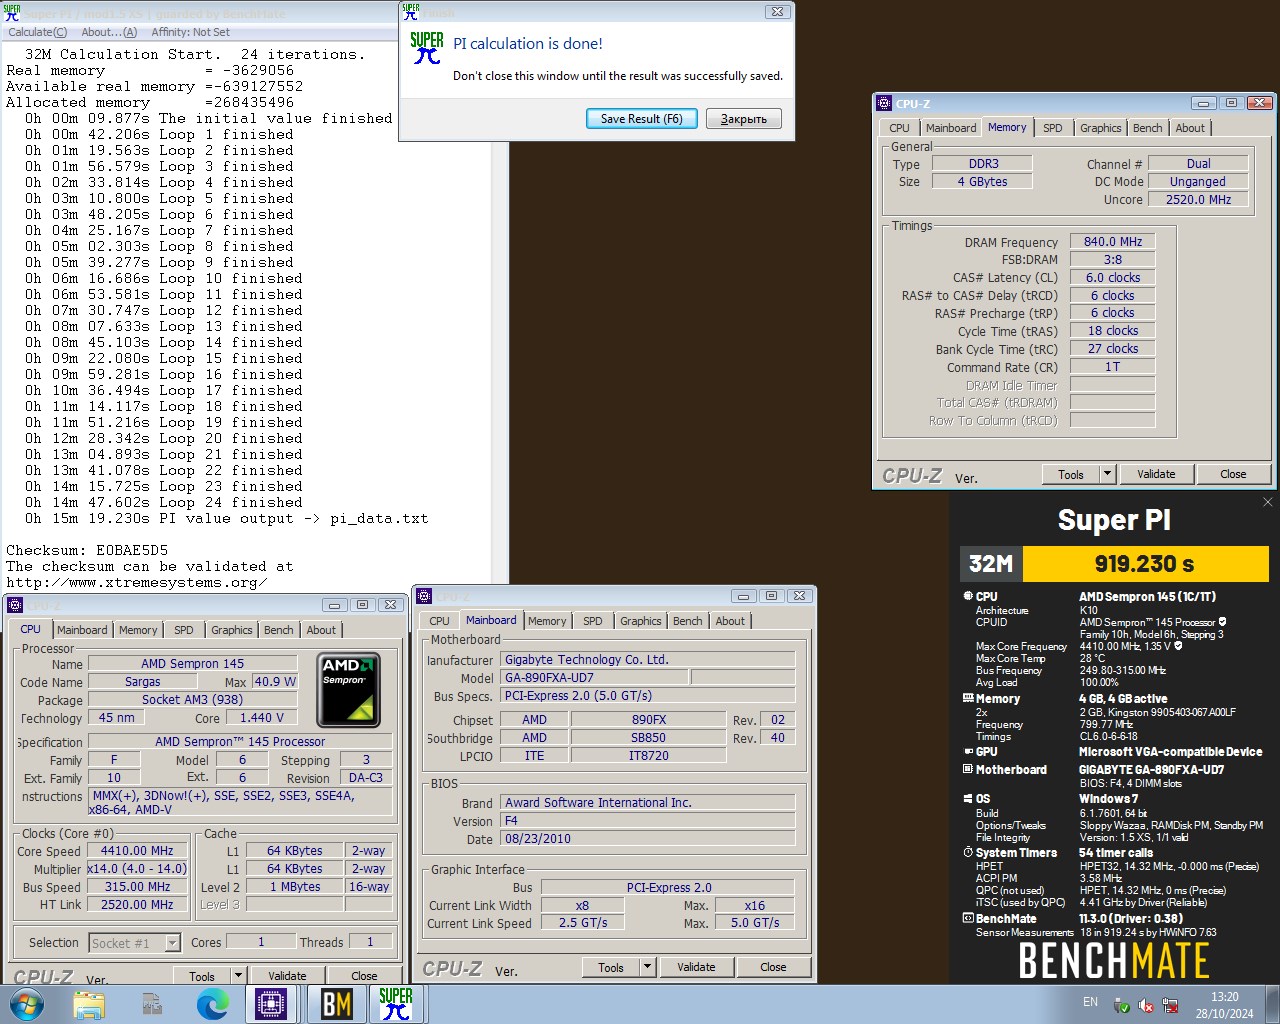Click the Checksum: E0BAE5D5 line
The height and width of the screenshot is (1024, 1280).
87,550
